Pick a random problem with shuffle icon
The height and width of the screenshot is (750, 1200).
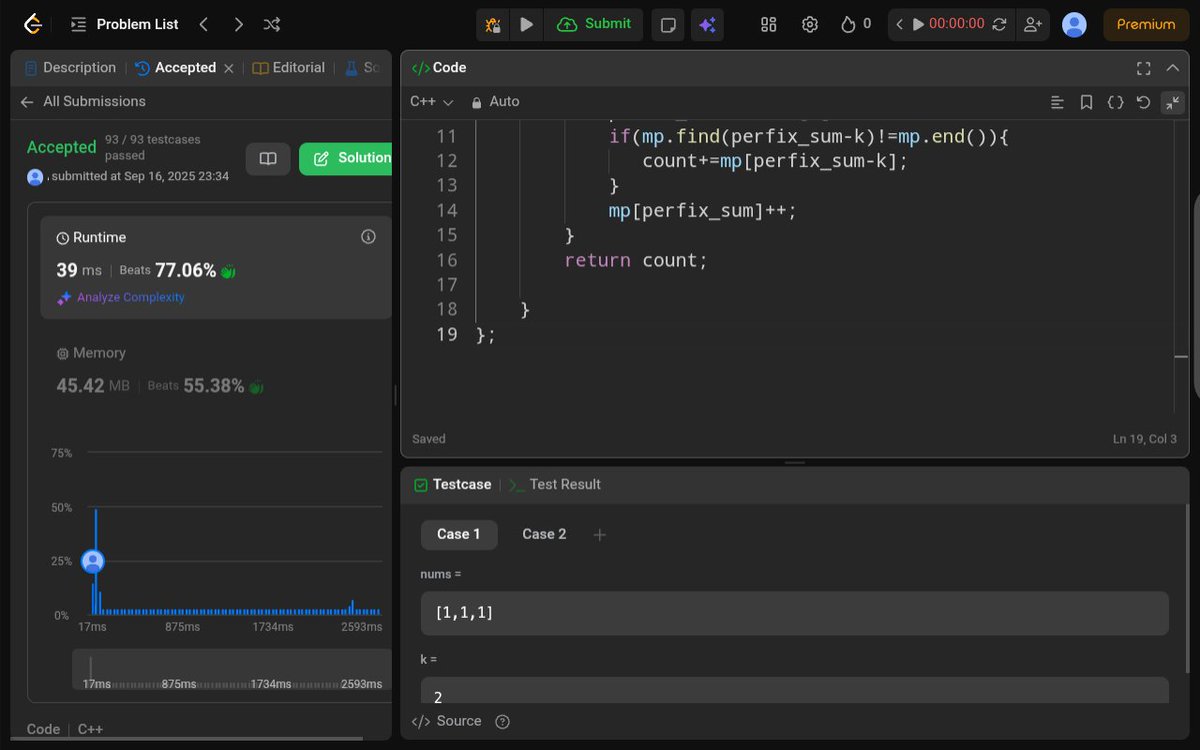[271, 24]
